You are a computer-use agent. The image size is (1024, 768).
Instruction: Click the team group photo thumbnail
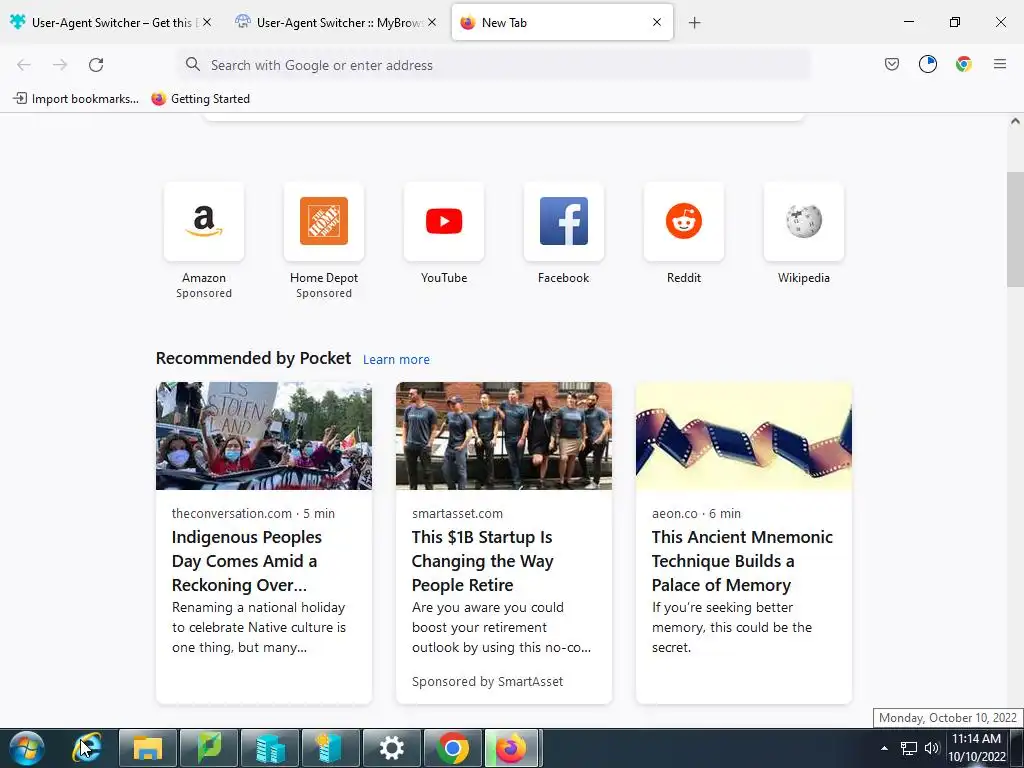pyautogui.click(x=504, y=436)
